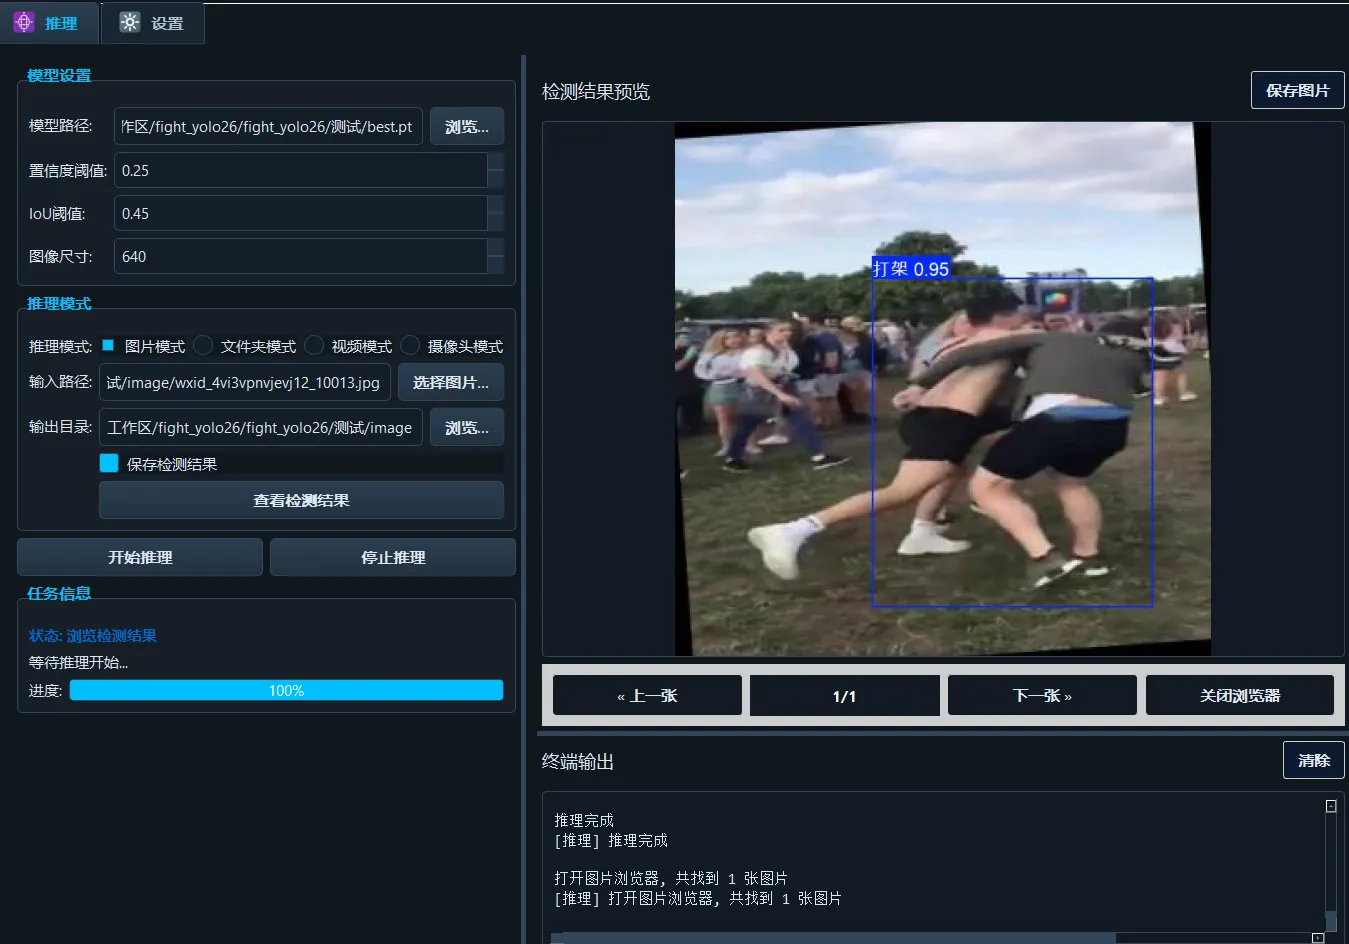The width and height of the screenshot is (1349, 944).
Task: Close the viewer with 关闭浏览器
Action: tap(1240, 695)
